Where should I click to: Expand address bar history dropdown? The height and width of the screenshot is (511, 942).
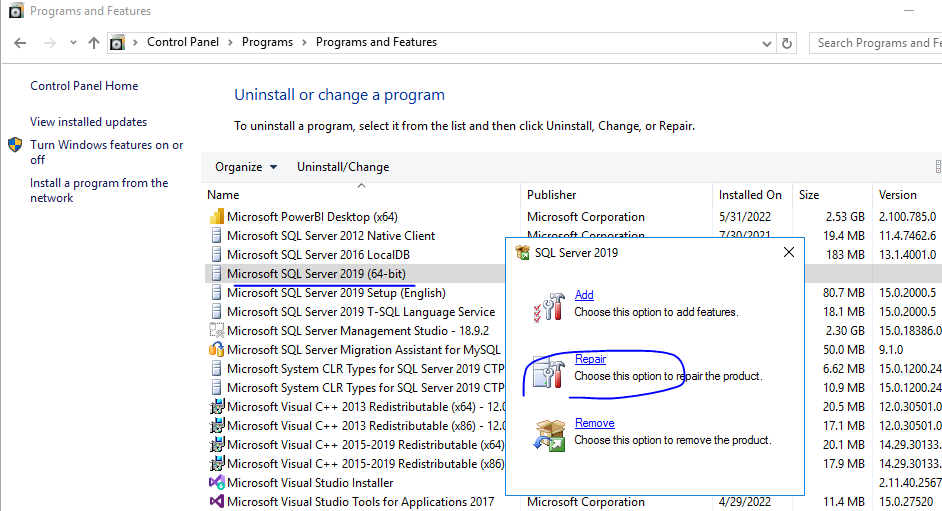click(767, 43)
